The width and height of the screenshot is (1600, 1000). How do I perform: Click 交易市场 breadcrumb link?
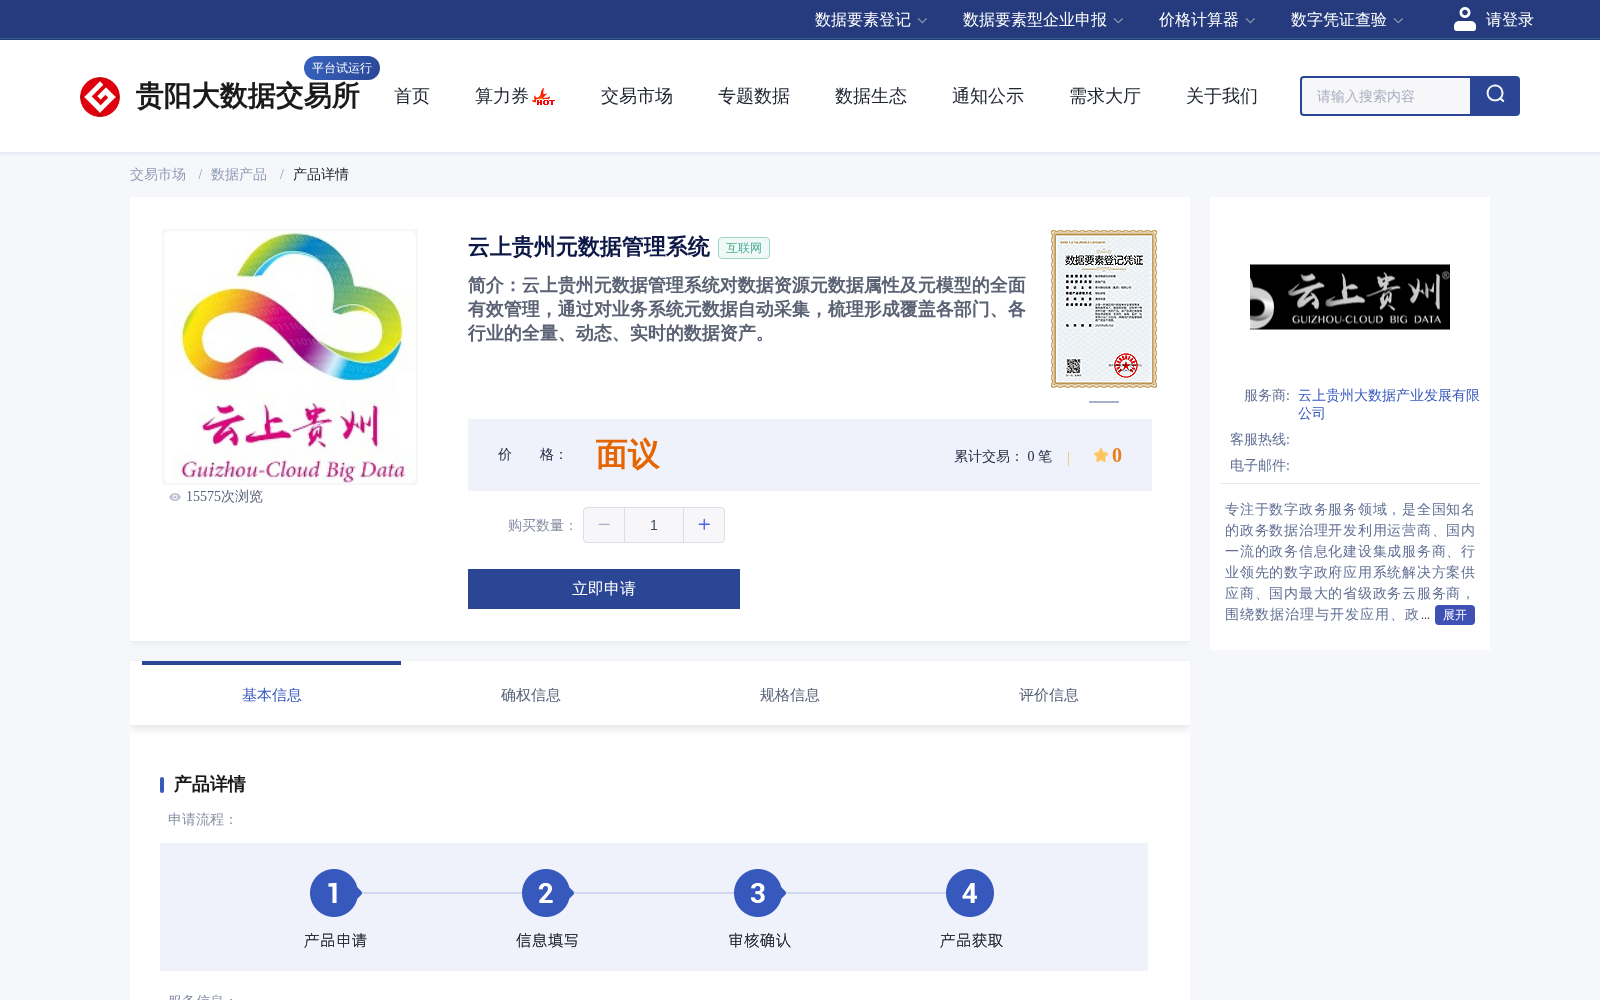coord(158,174)
